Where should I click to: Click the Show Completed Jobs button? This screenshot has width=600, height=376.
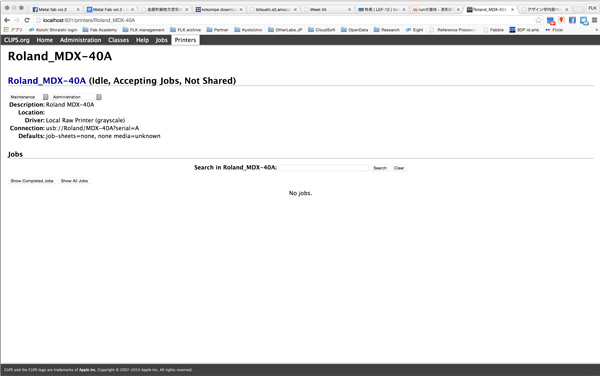point(32,181)
